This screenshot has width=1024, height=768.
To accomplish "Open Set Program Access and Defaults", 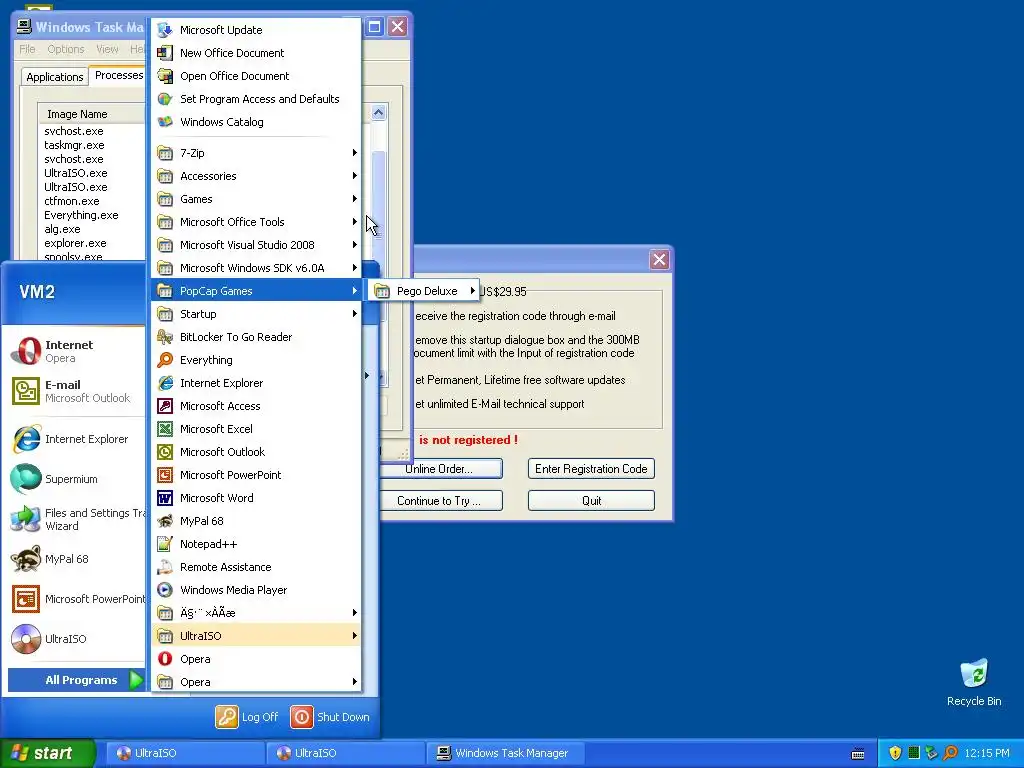I will [257, 99].
